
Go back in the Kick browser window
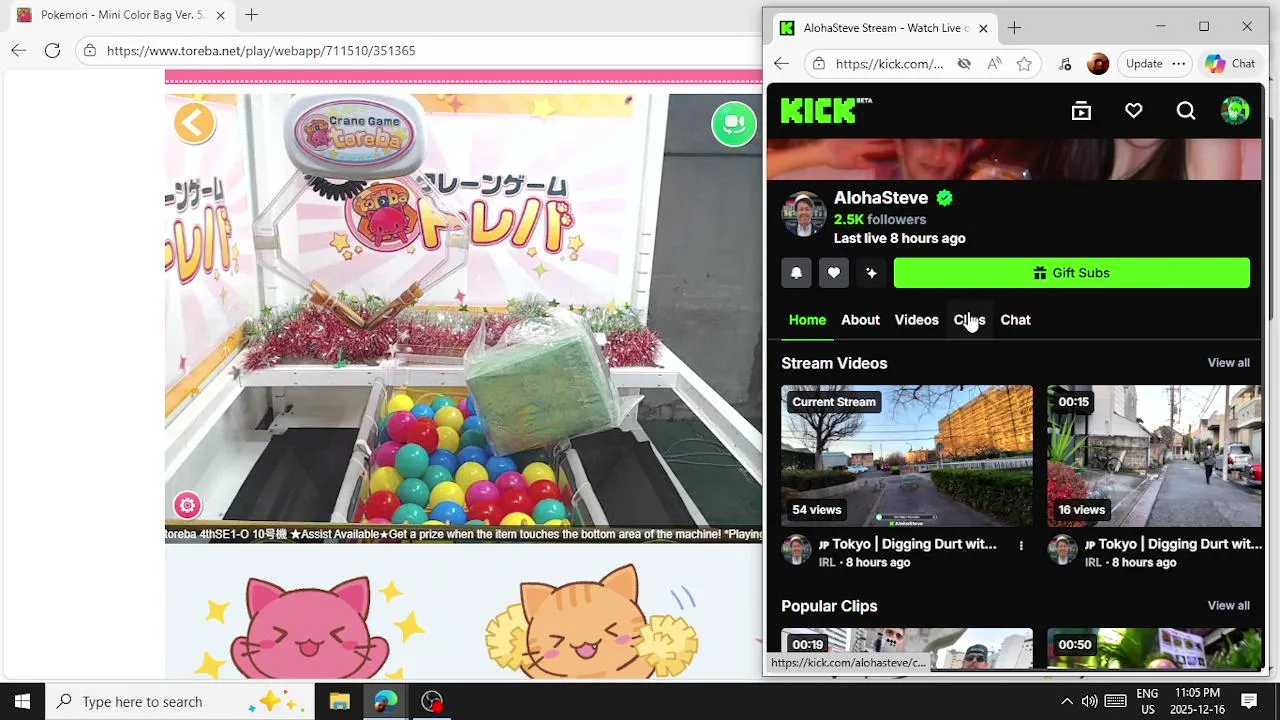(x=781, y=63)
